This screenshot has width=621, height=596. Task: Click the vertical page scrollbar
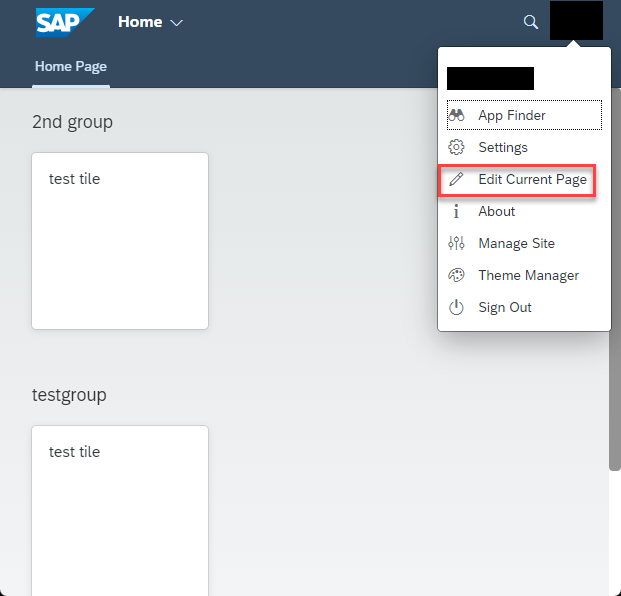[615, 279]
